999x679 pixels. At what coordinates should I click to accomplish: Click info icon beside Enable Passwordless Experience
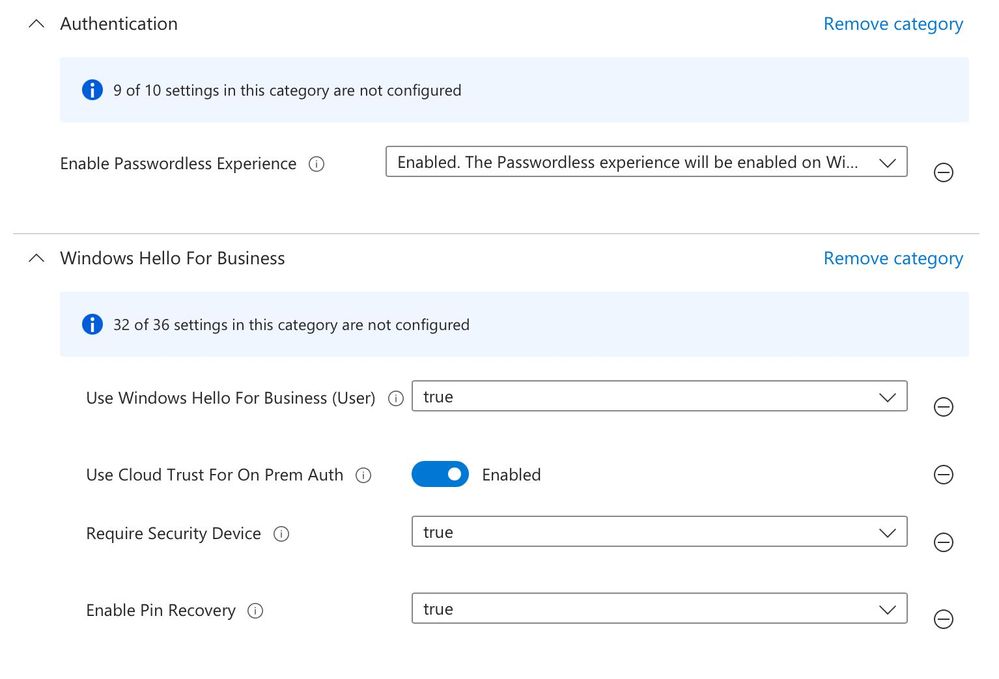tap(317, 164)
